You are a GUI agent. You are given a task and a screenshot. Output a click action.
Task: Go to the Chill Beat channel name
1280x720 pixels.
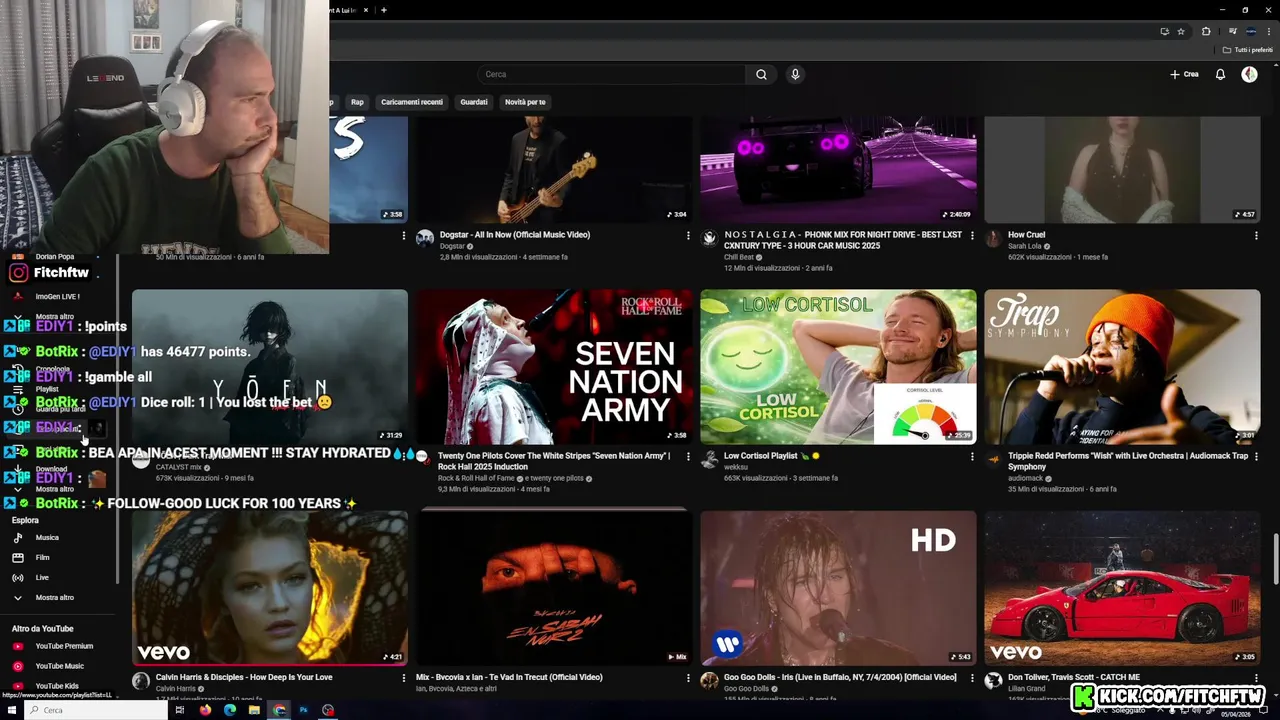738,257
